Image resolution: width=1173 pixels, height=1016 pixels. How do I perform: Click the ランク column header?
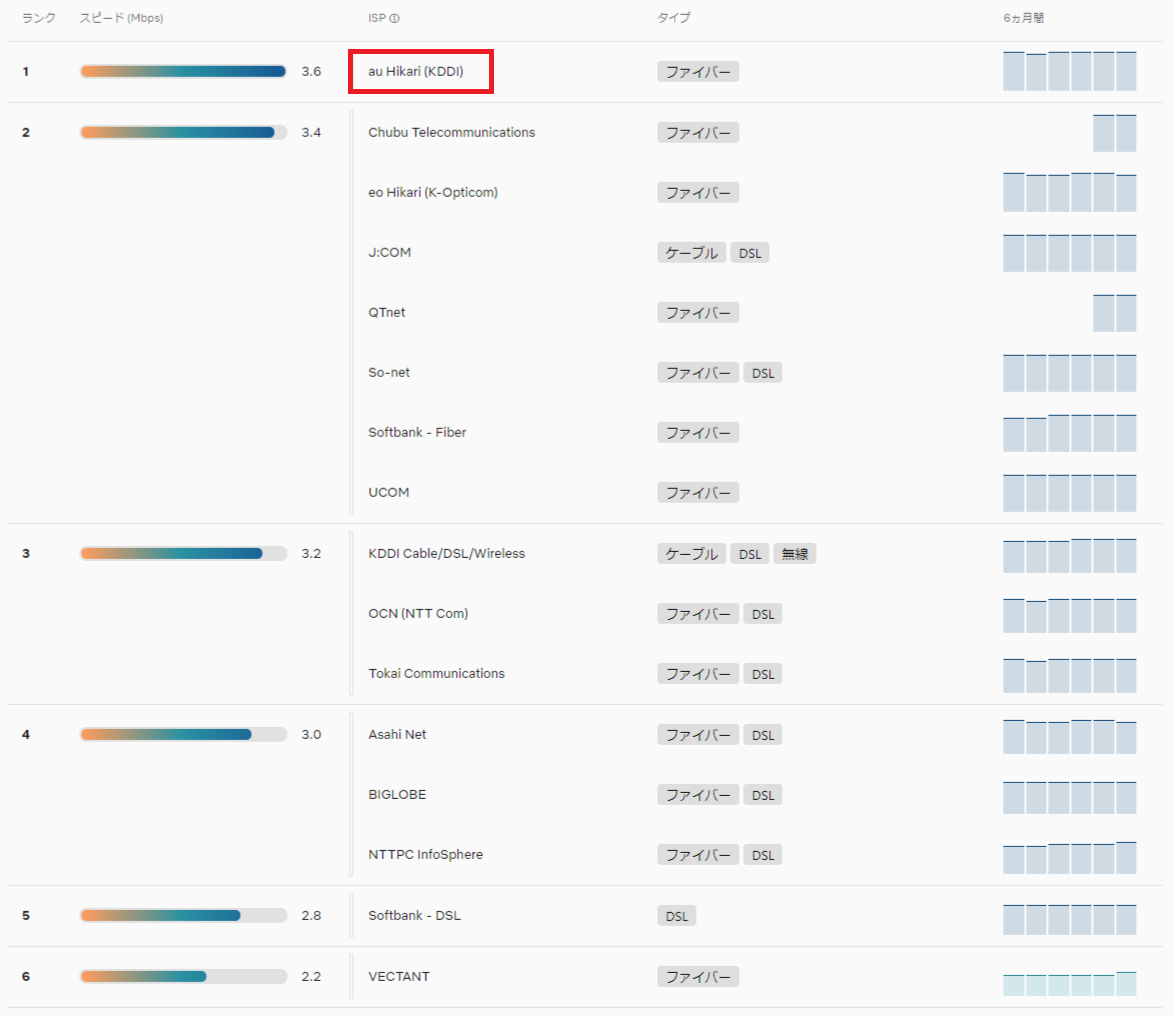(x=38, y=18)
